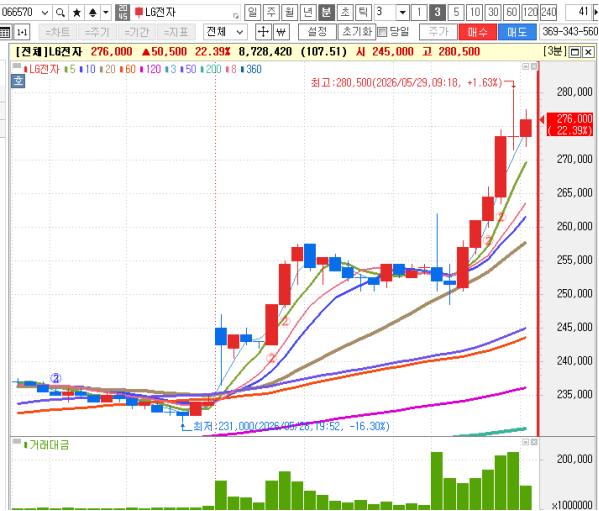This screenshot has width=599, height=511.
Task: Toggle the won (₩) price icon
Action: 281,32
